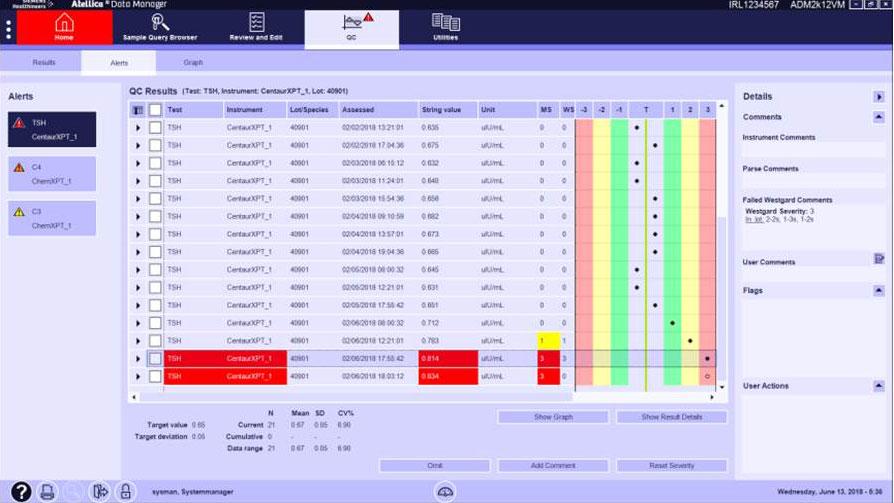894x503 pixels.
Task: Click the Reset Severity button
Action: pos(671,465)
